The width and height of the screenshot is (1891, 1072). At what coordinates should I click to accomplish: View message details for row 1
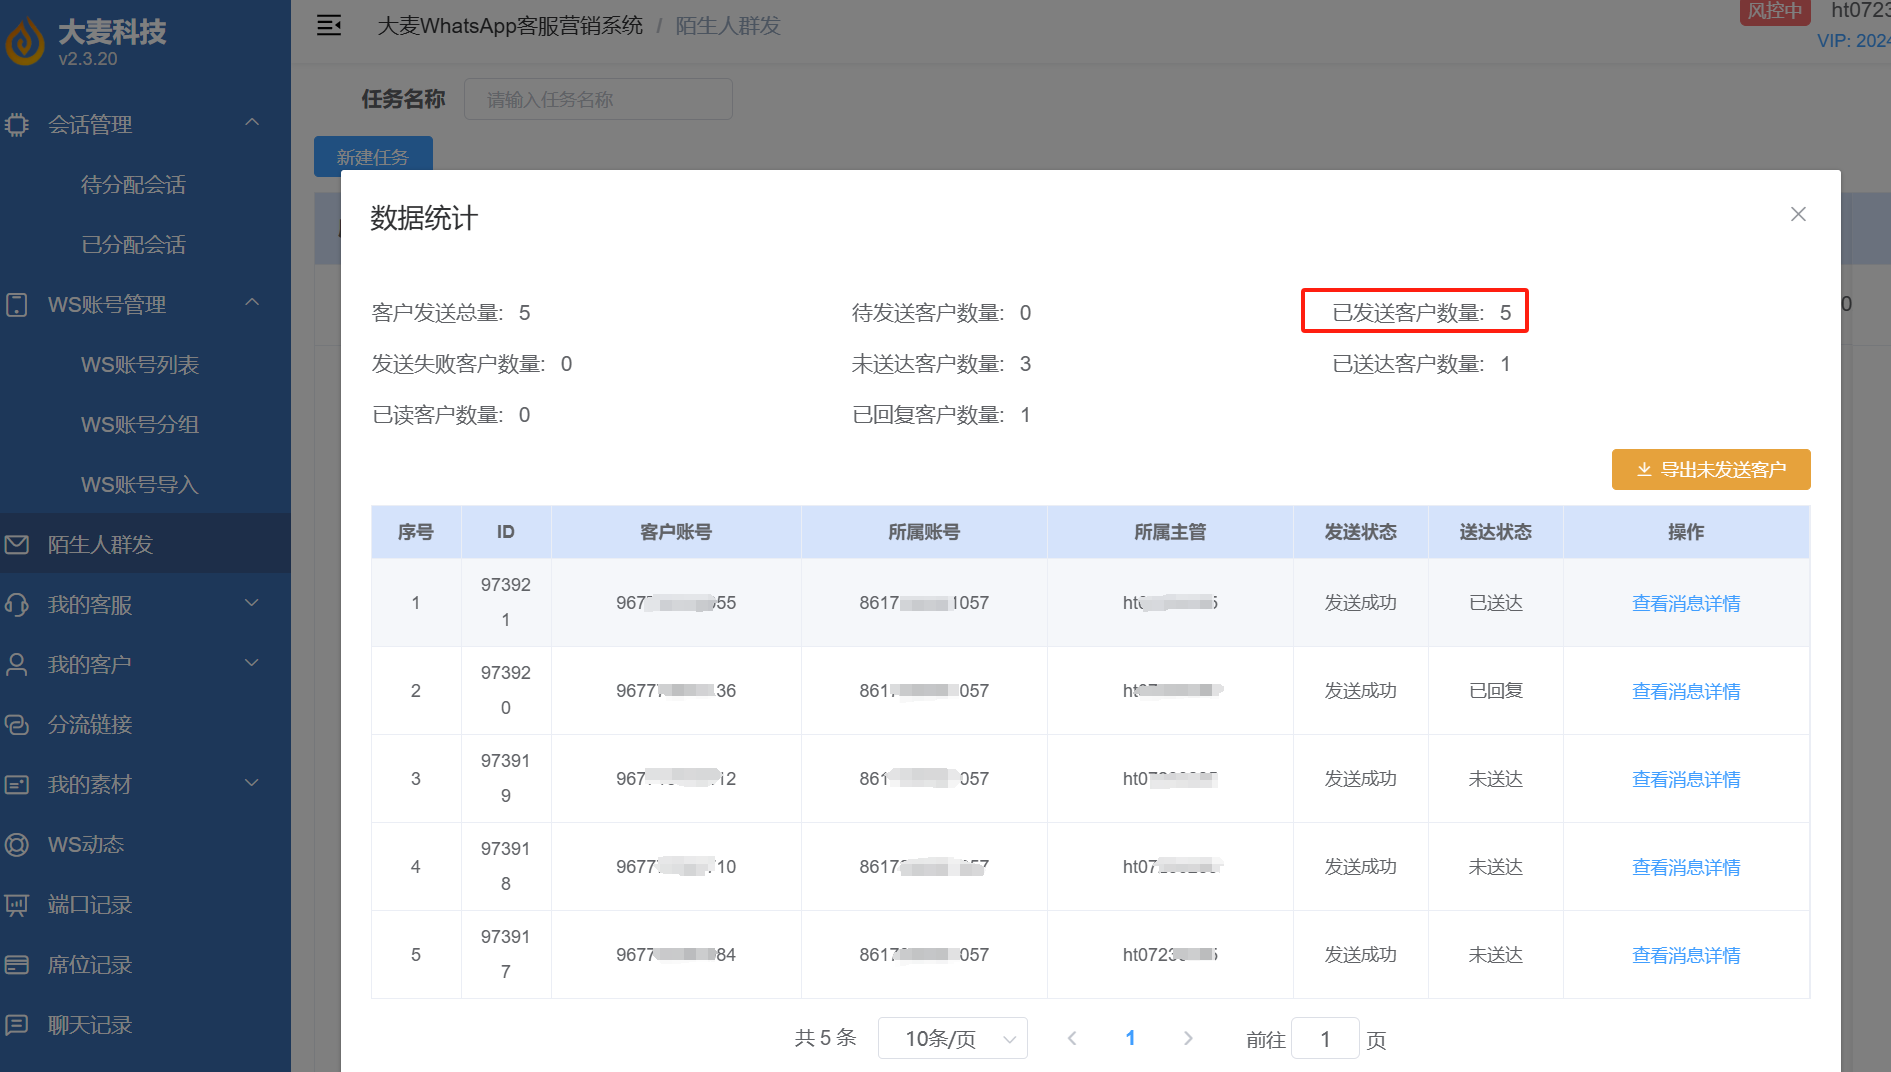tap(1686, 603)
